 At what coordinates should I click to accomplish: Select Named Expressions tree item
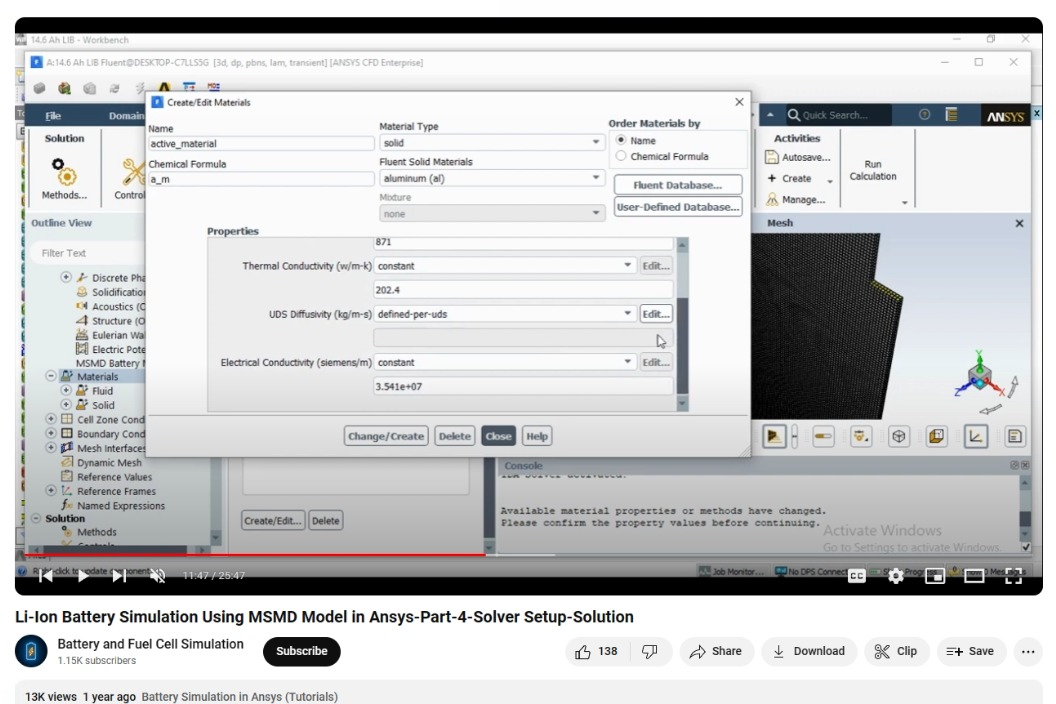(x=121, y=505)
